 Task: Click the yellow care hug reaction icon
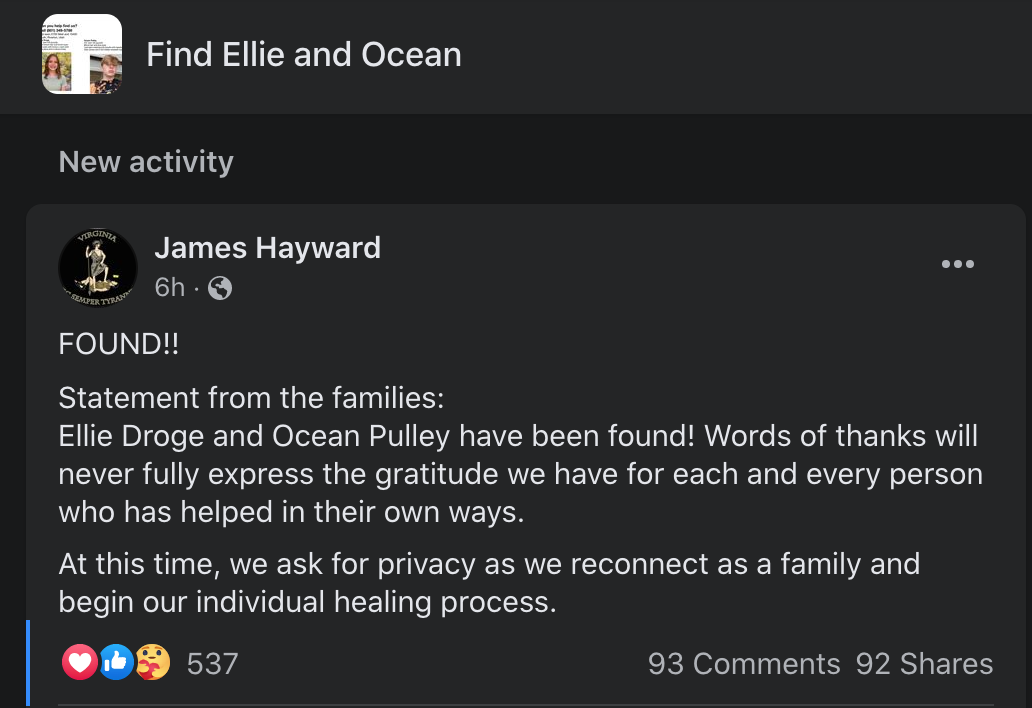tap(152, 662)
